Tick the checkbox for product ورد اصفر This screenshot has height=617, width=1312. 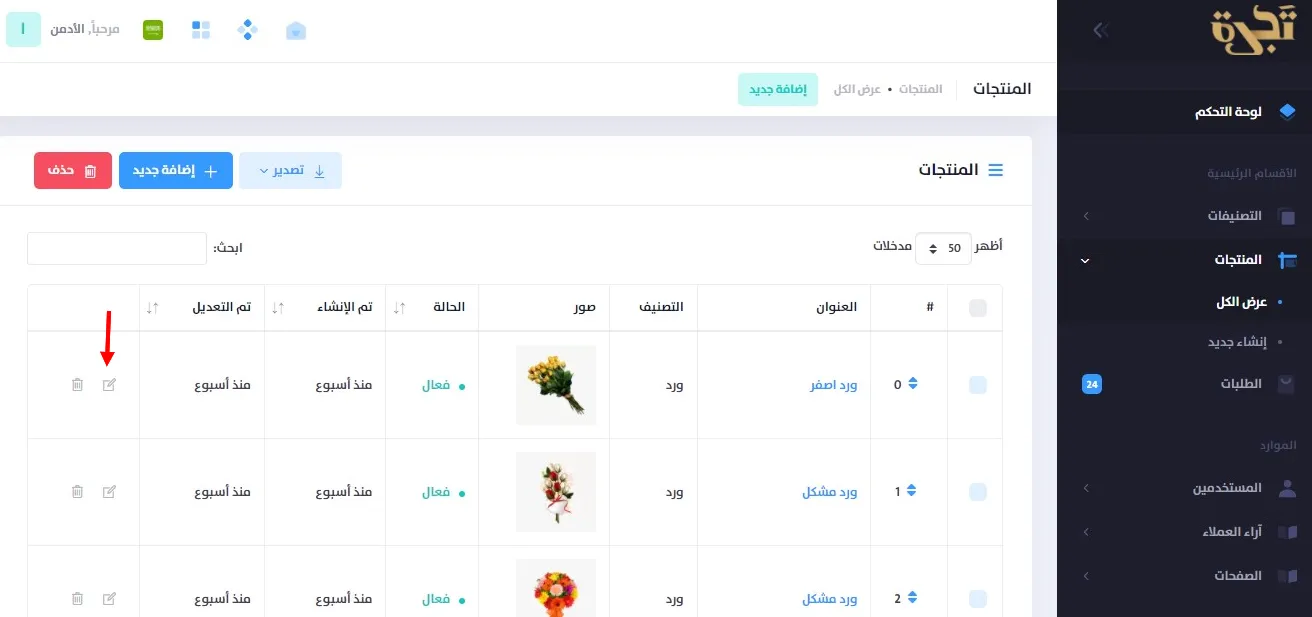[977, 383]
